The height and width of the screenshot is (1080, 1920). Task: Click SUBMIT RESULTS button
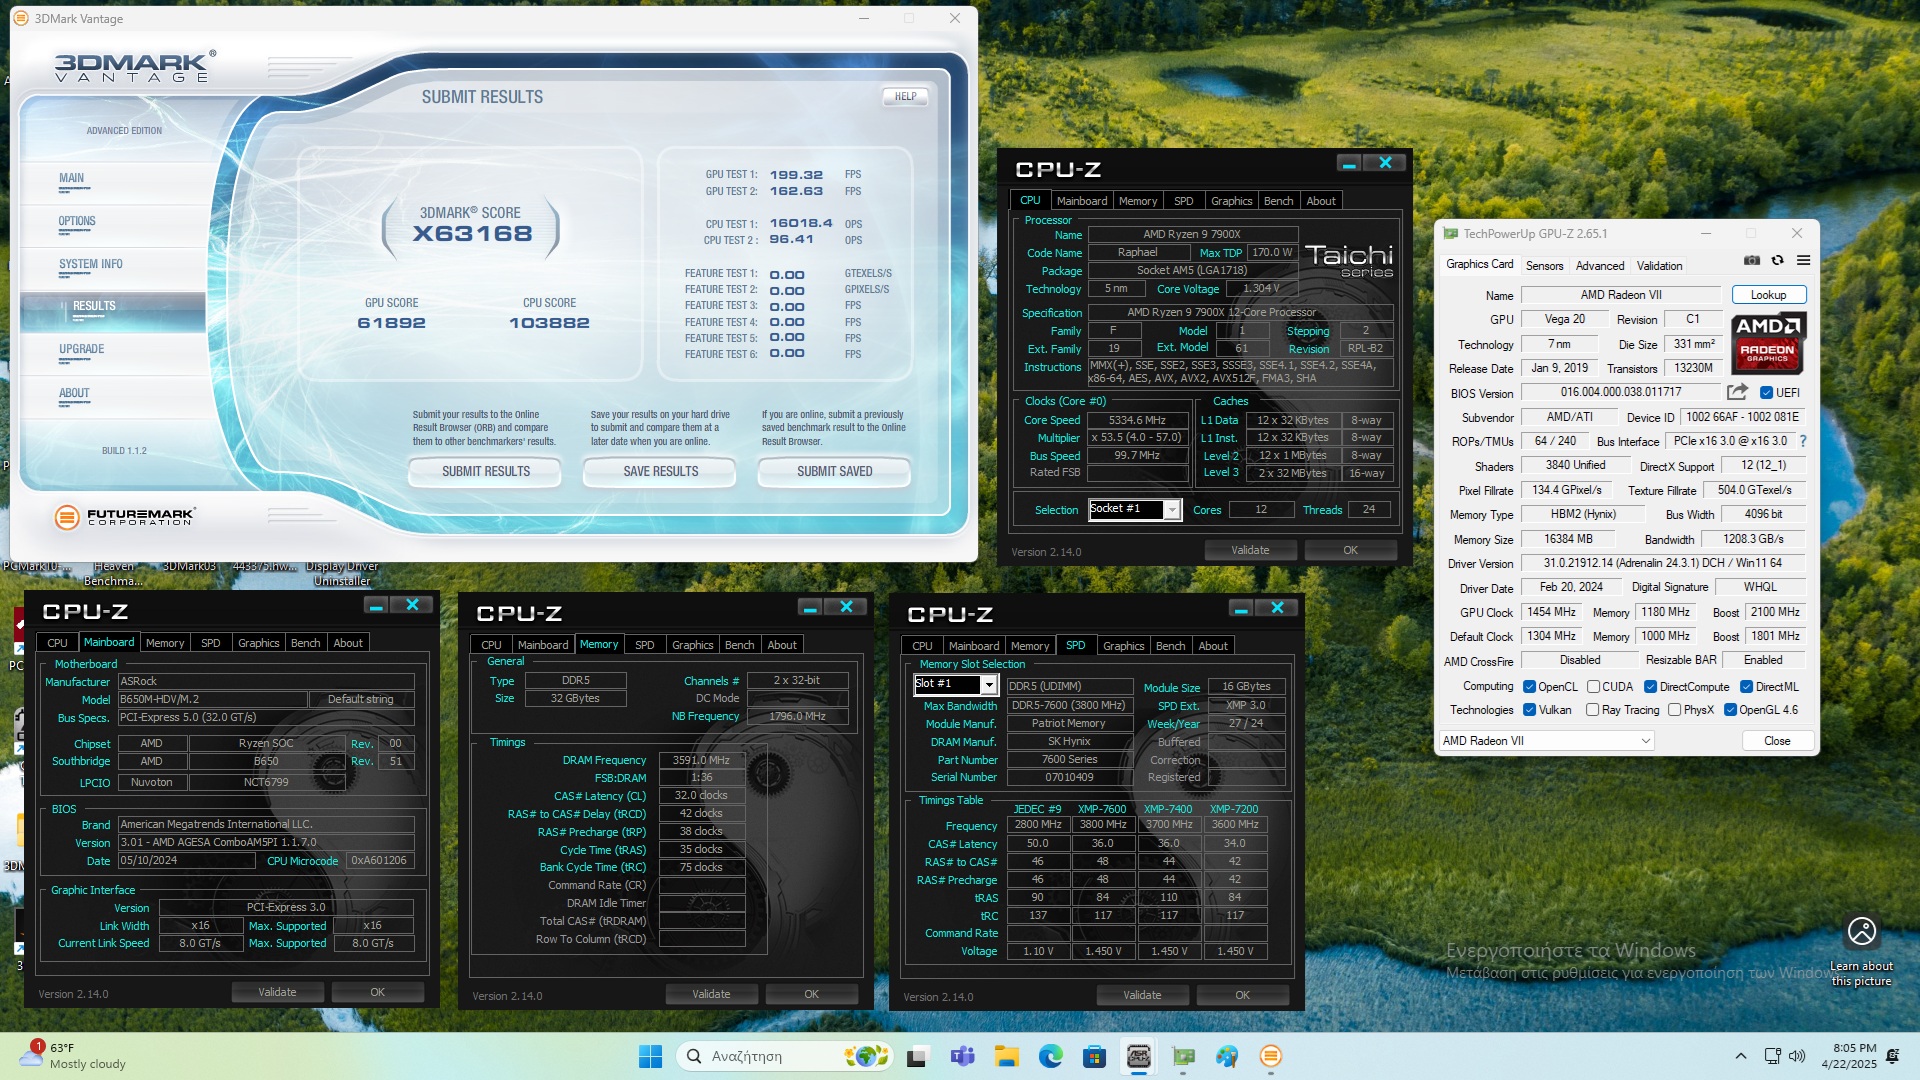click(486, 471)
